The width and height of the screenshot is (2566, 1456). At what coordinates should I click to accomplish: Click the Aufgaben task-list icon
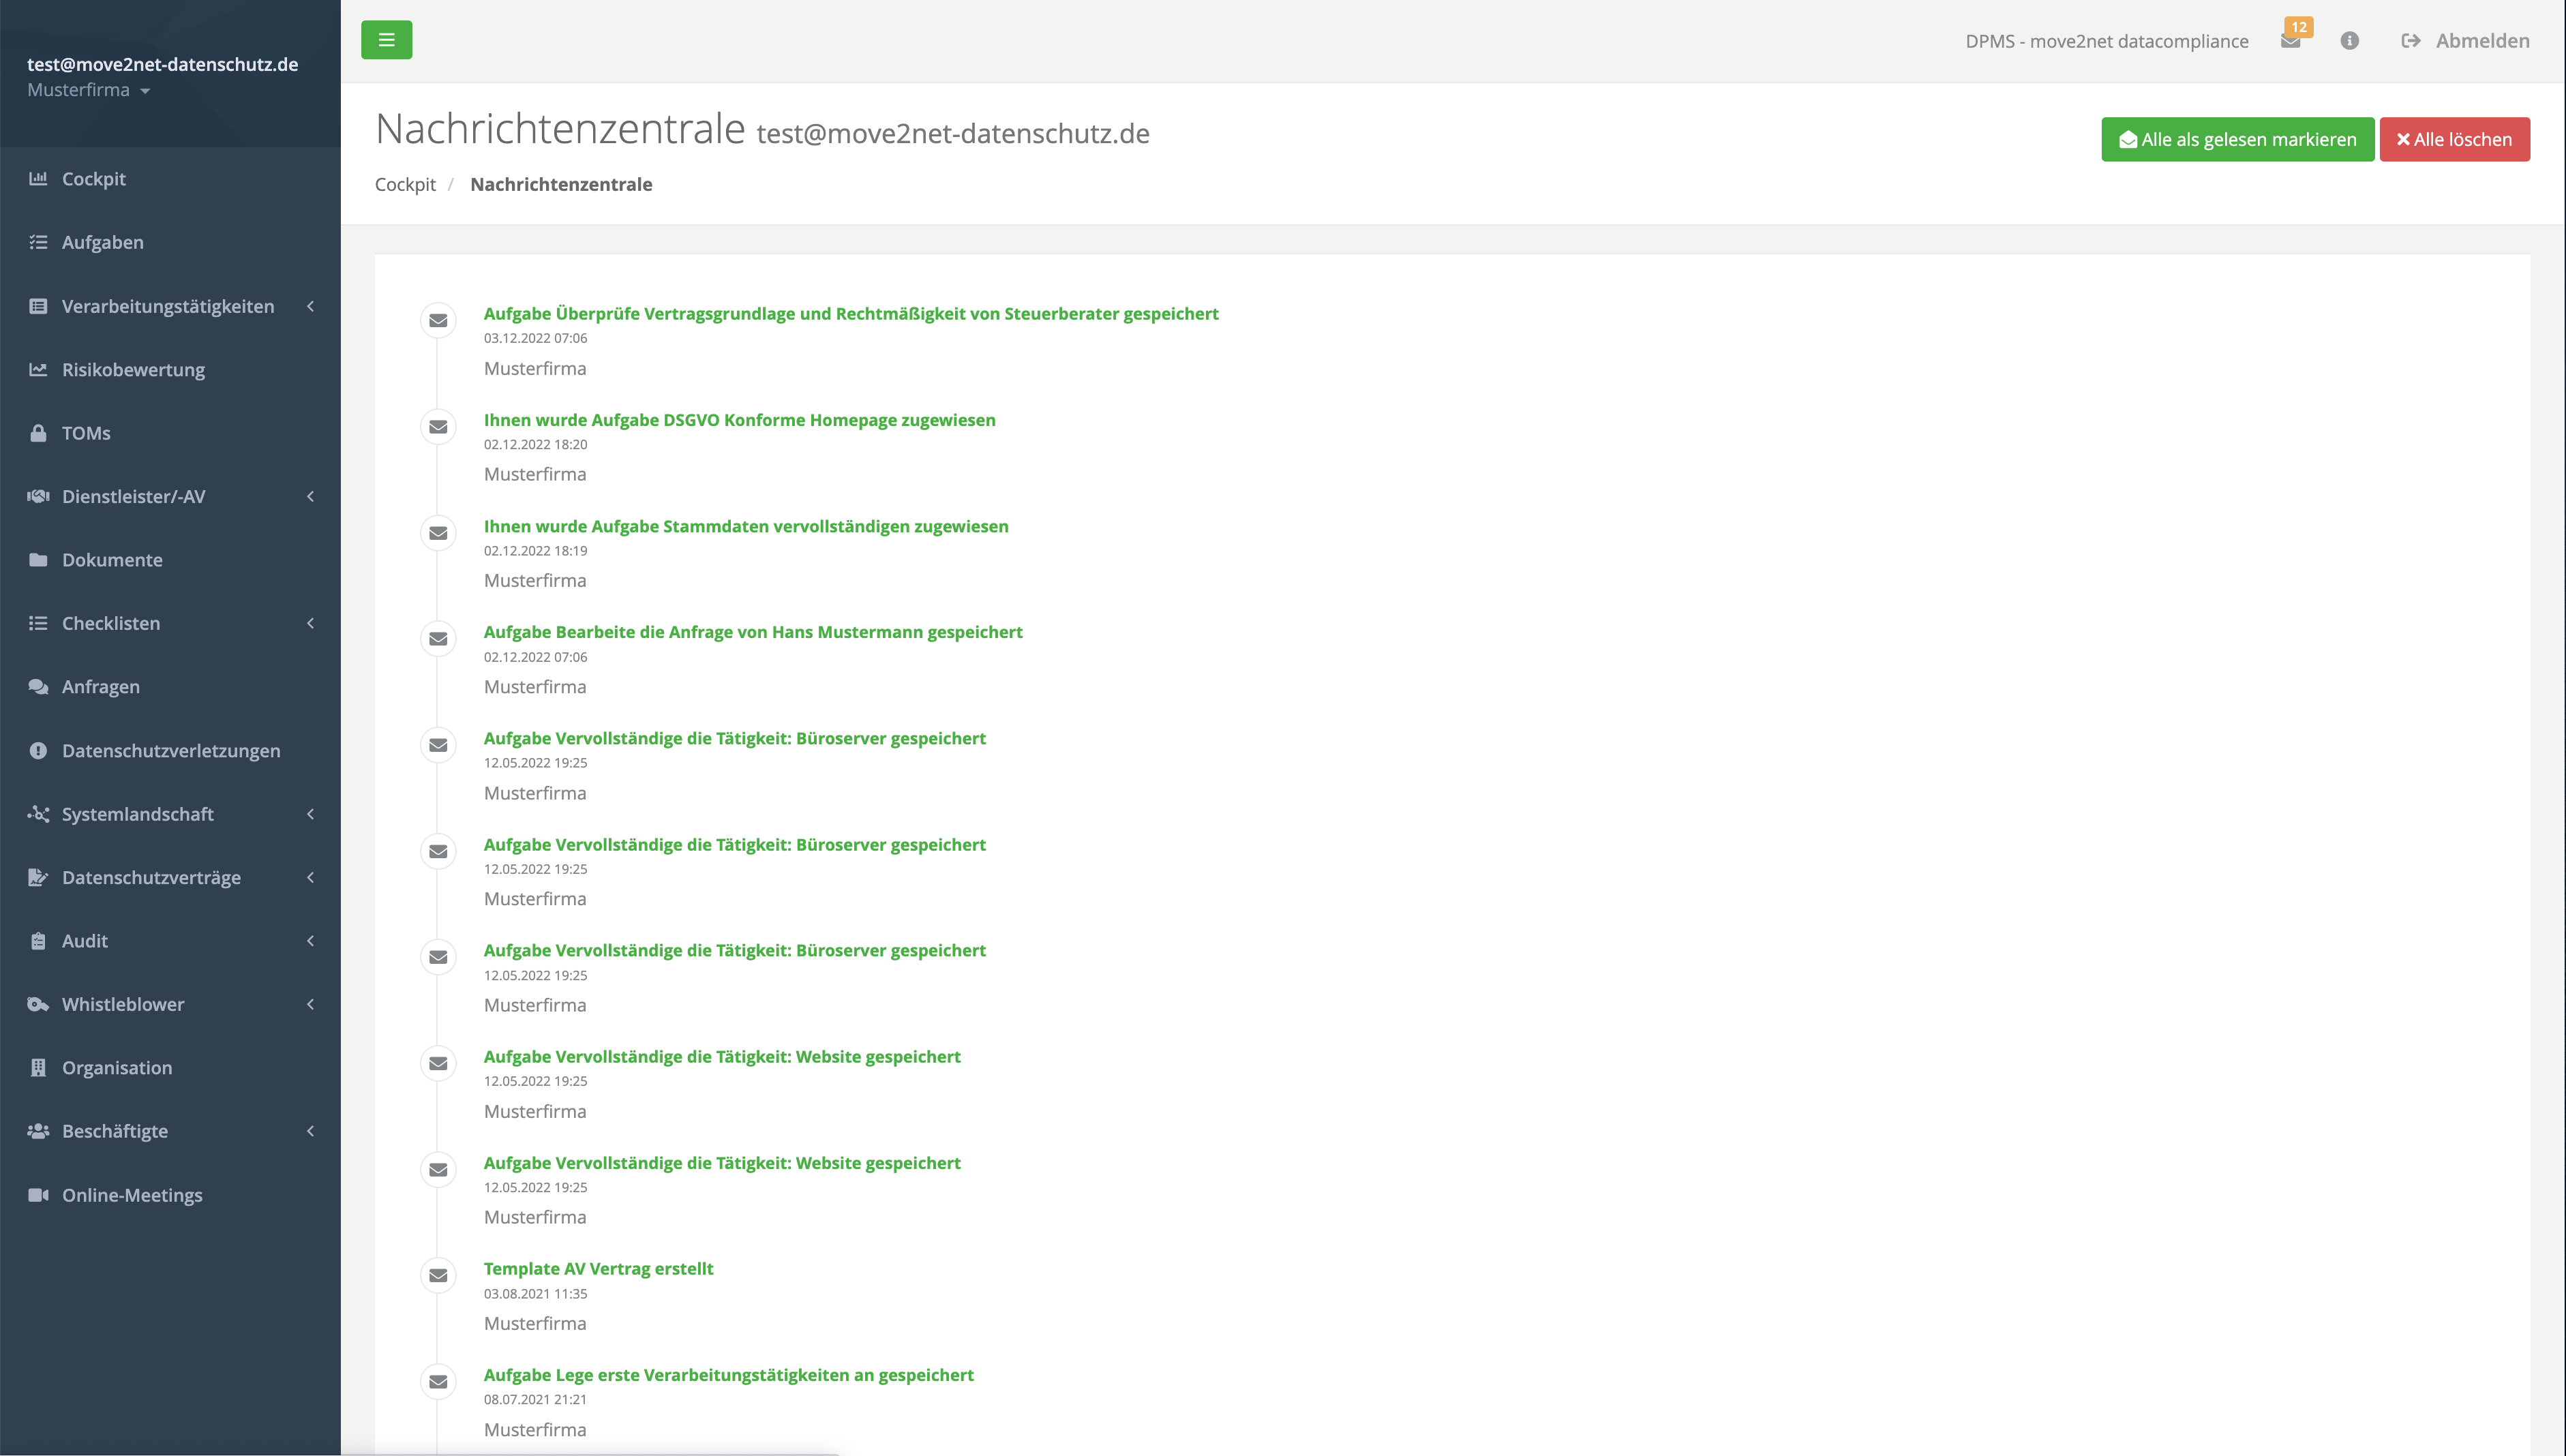[x=38, y=242]
